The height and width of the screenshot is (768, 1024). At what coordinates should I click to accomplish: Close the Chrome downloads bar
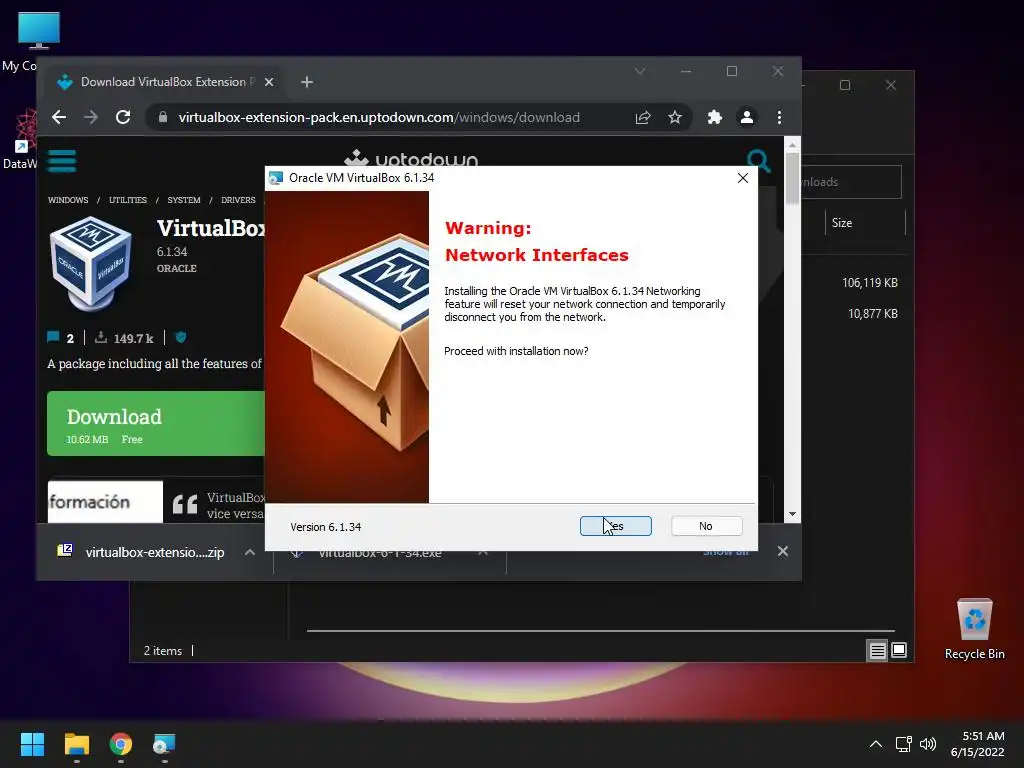pyautogui.click(x=782, y=551)
